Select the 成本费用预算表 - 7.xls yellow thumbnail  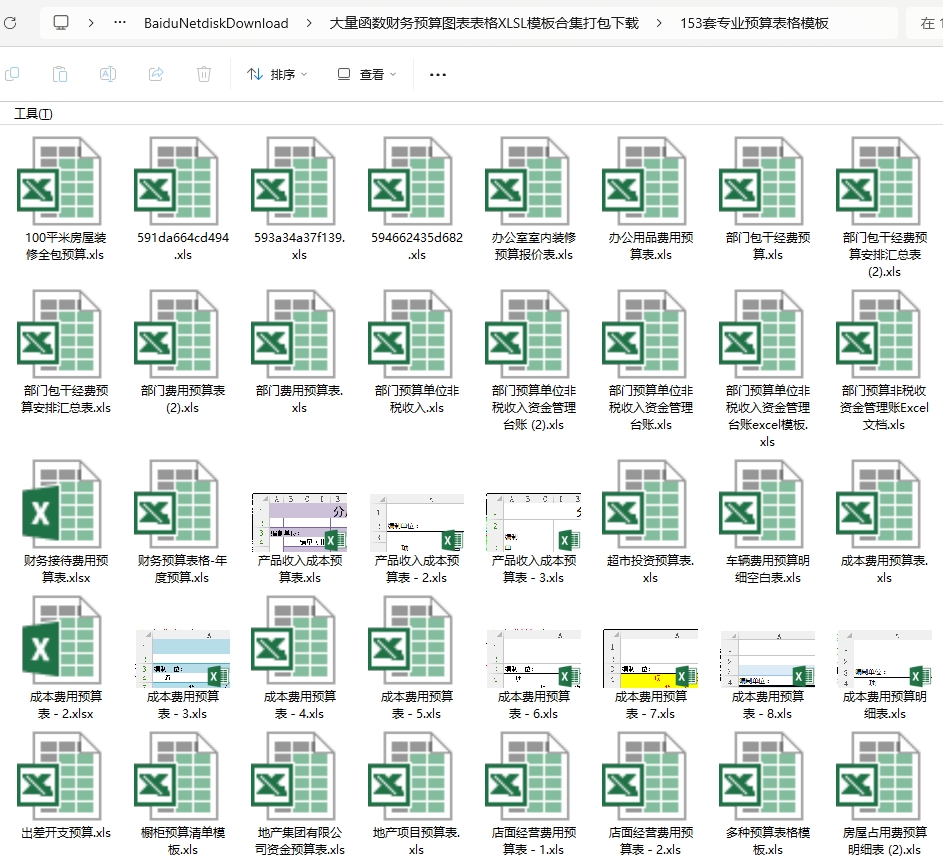click(650, 658)
